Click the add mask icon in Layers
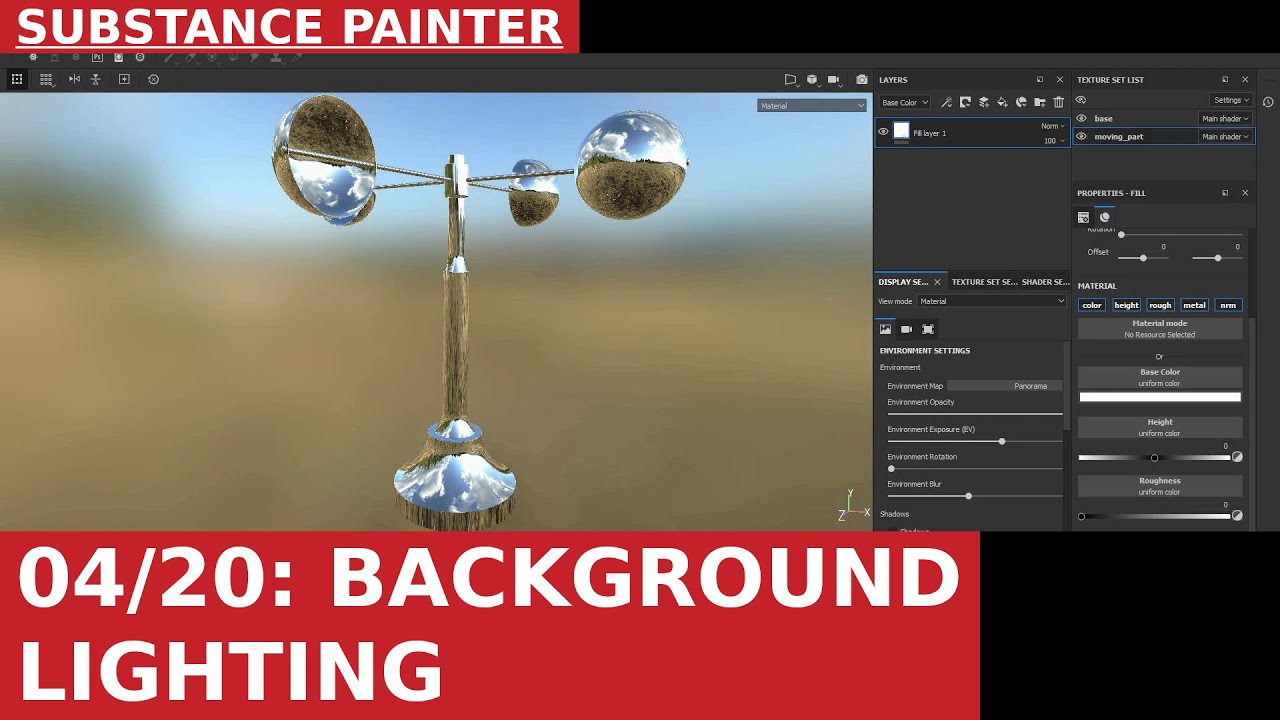This screenshot has width=1280, height=720. click(965, 102)
